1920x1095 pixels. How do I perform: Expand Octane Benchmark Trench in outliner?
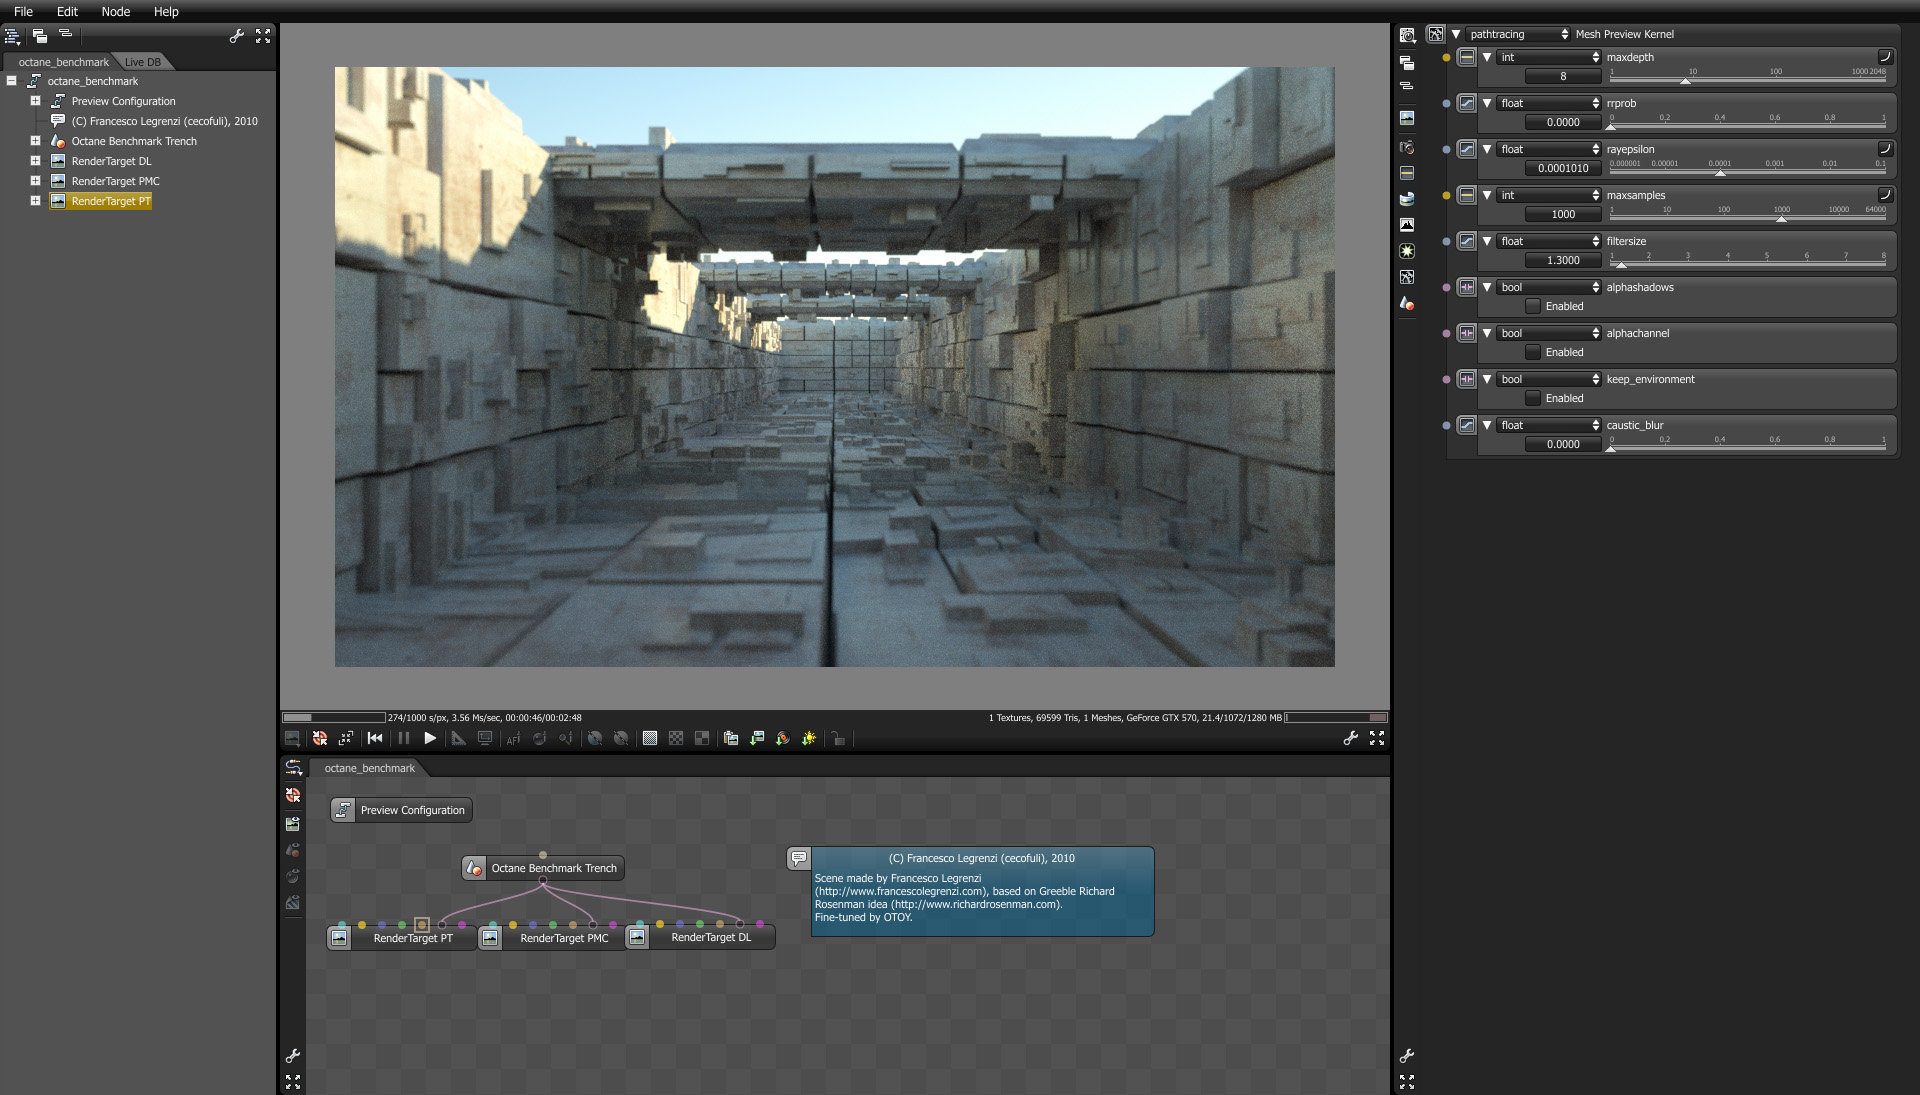pyautogui.click(x=35, y=141)
